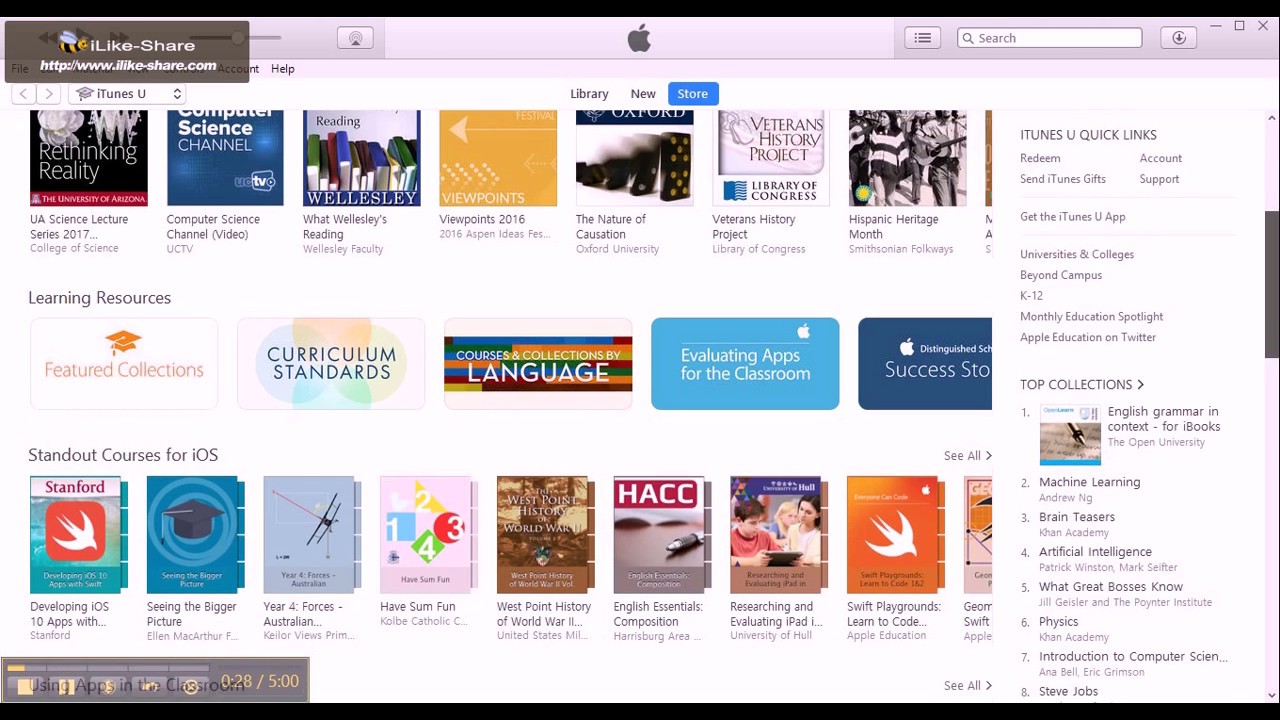The image size is (1280, 720).
Task: Open Courses & Collections by Language banner
Action: click(x=538, y=364)
